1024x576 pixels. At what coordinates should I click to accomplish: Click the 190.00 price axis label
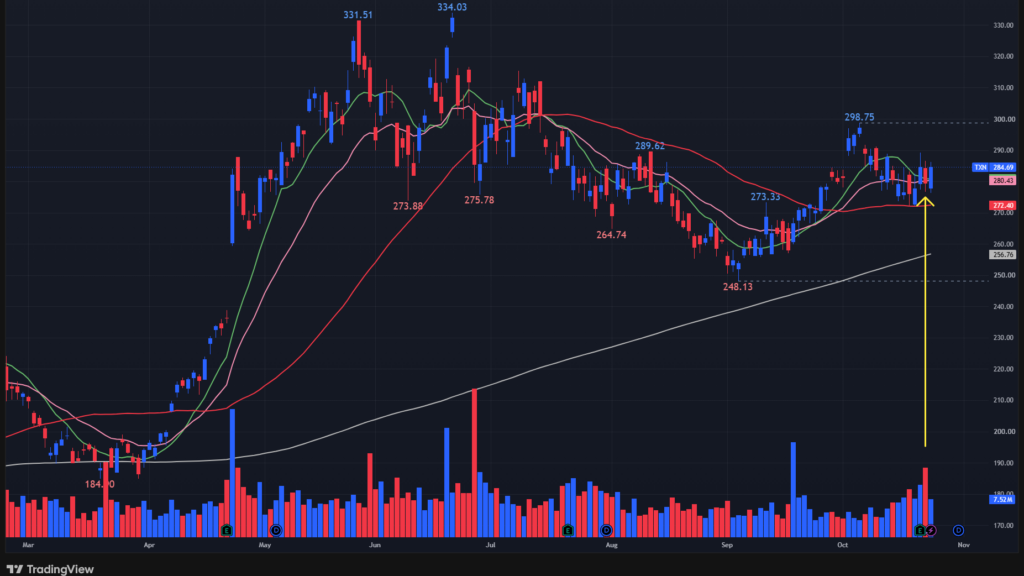pos(1003,463)
